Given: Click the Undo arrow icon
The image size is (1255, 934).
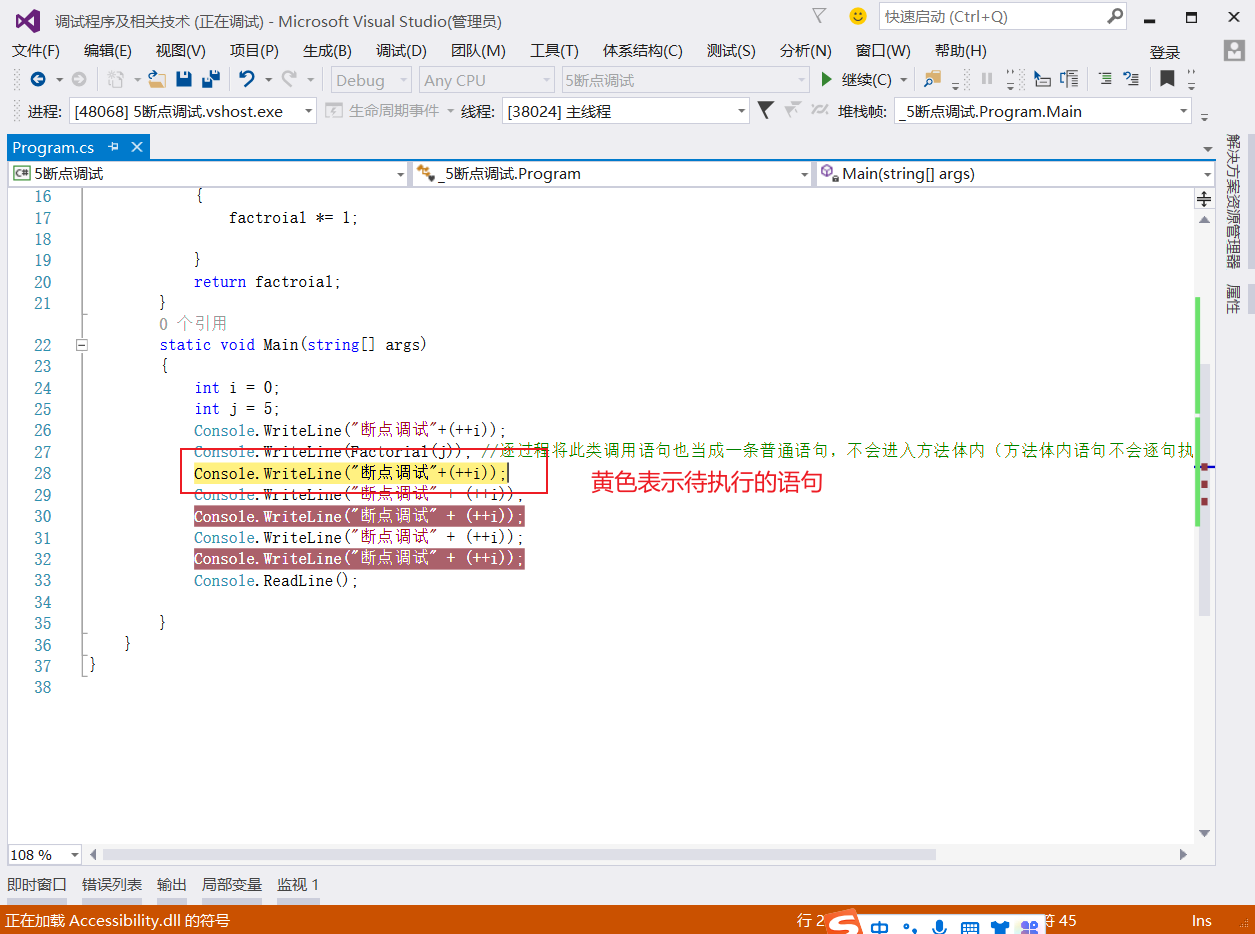Looking at the screenshot, I should tap(246, 80).
